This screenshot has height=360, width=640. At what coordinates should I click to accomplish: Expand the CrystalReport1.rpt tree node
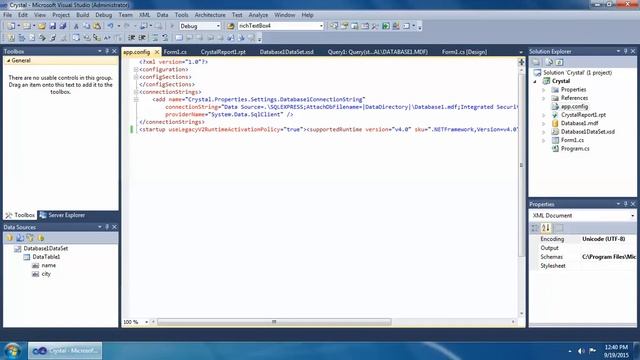[x=544, y=115]
